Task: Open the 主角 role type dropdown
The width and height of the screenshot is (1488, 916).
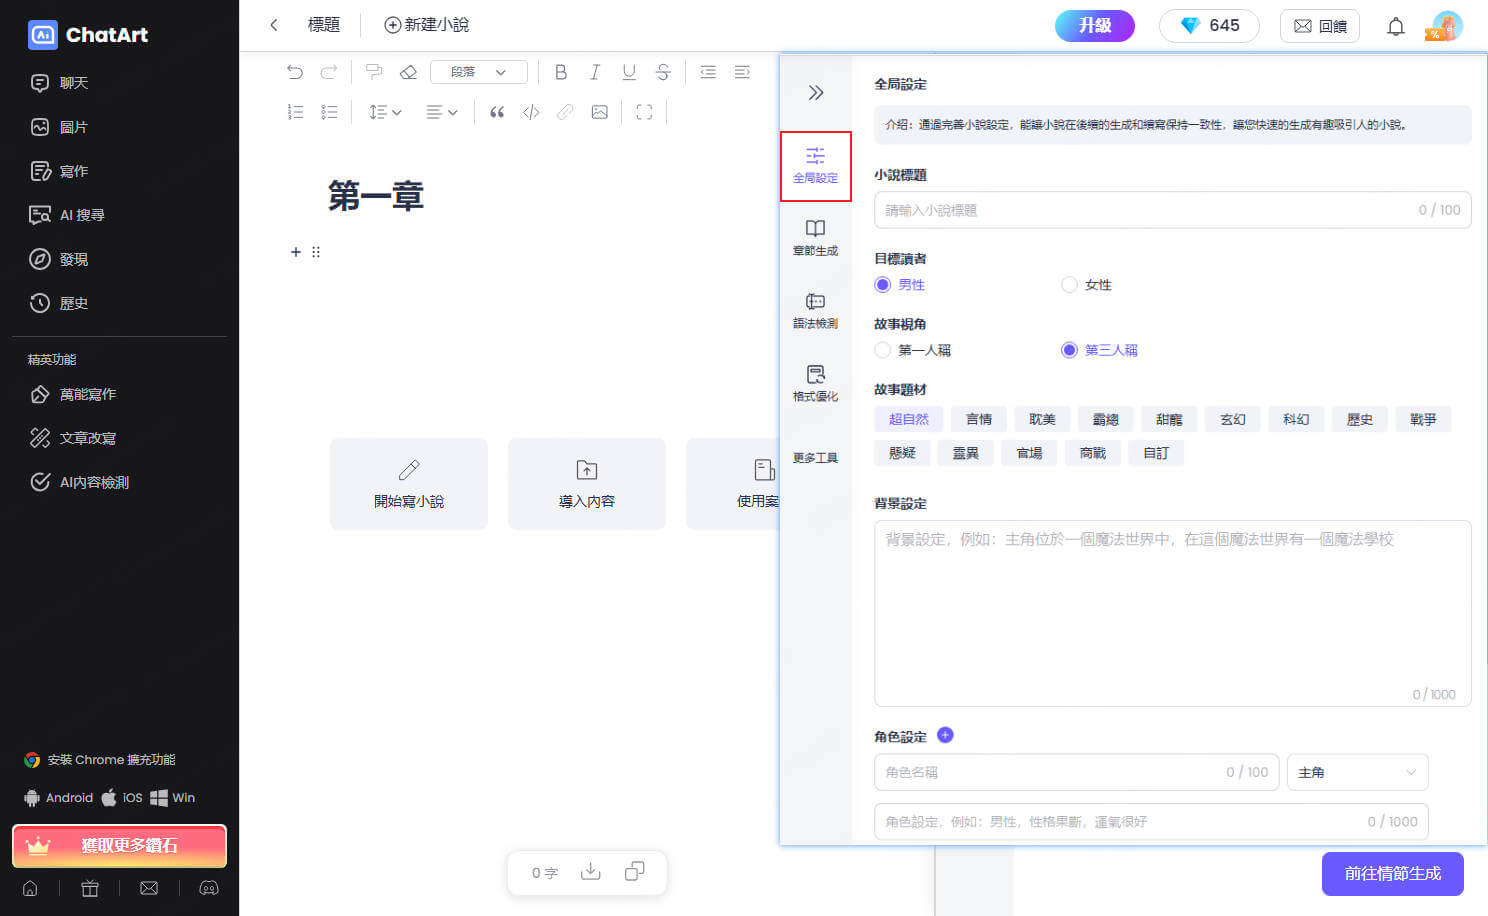Action: (x=1357, y=772)
